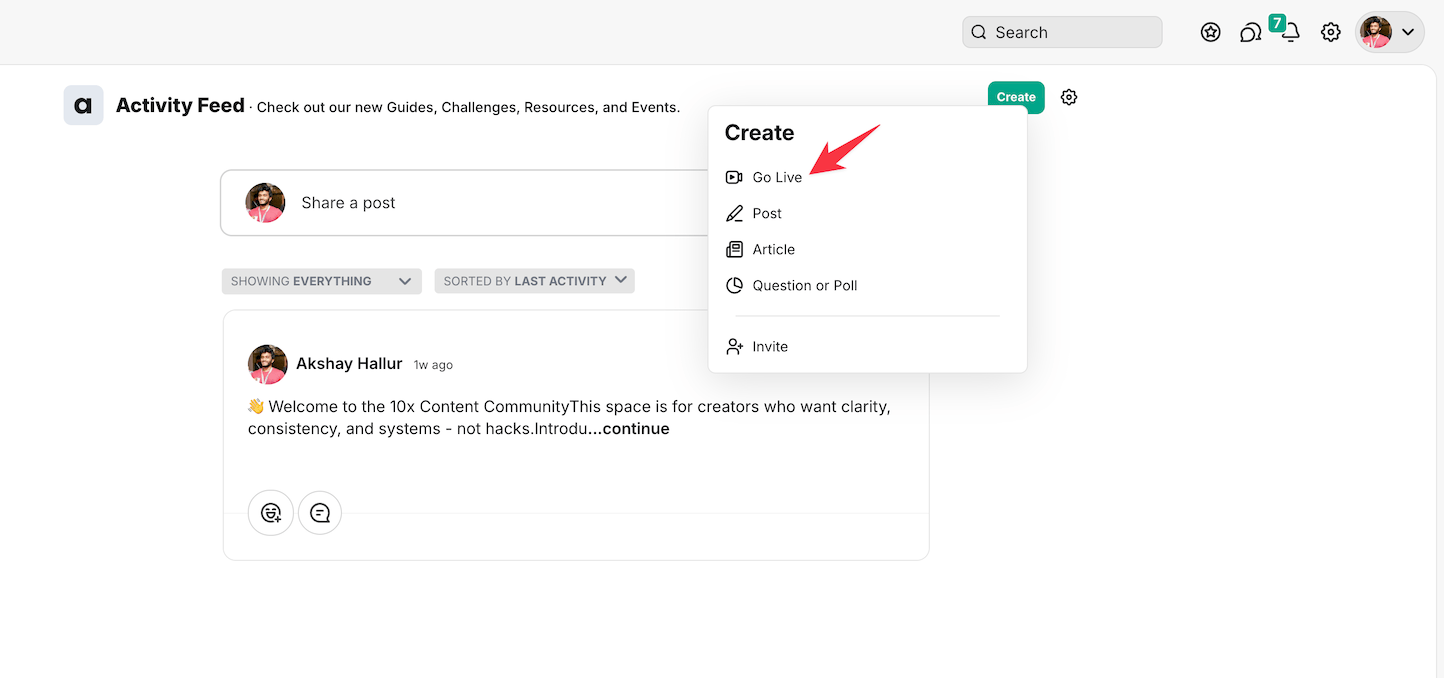Click the Activity Feed 'a' logo icon

[x=83, y=105]
